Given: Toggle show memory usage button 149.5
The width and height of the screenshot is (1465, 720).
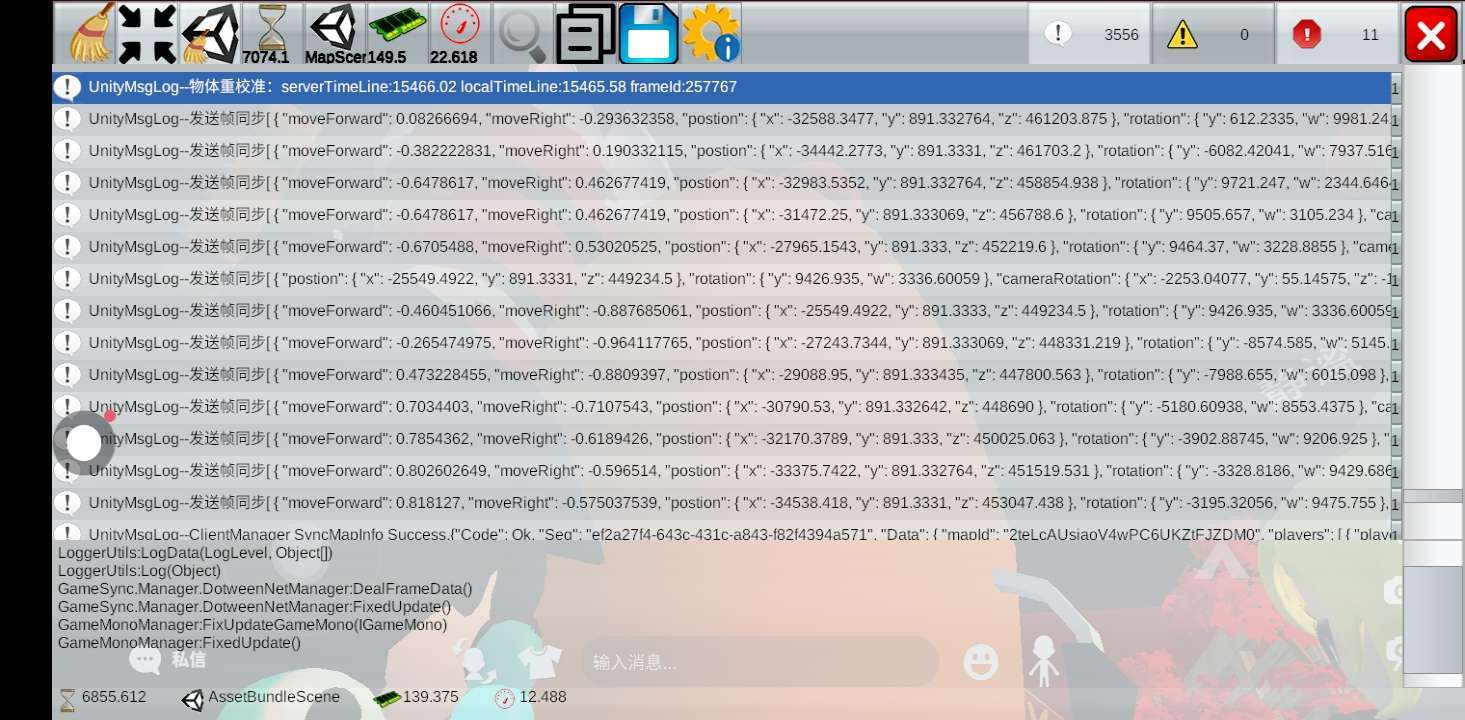Looking at the screenshot, I should [397, 34].
